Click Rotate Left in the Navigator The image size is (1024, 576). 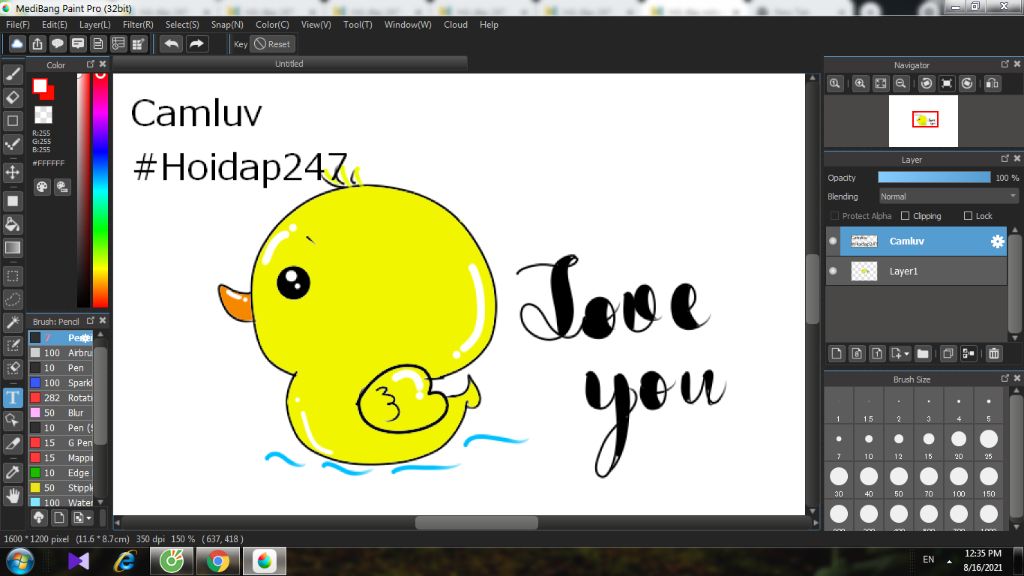[x=927, y=84]
